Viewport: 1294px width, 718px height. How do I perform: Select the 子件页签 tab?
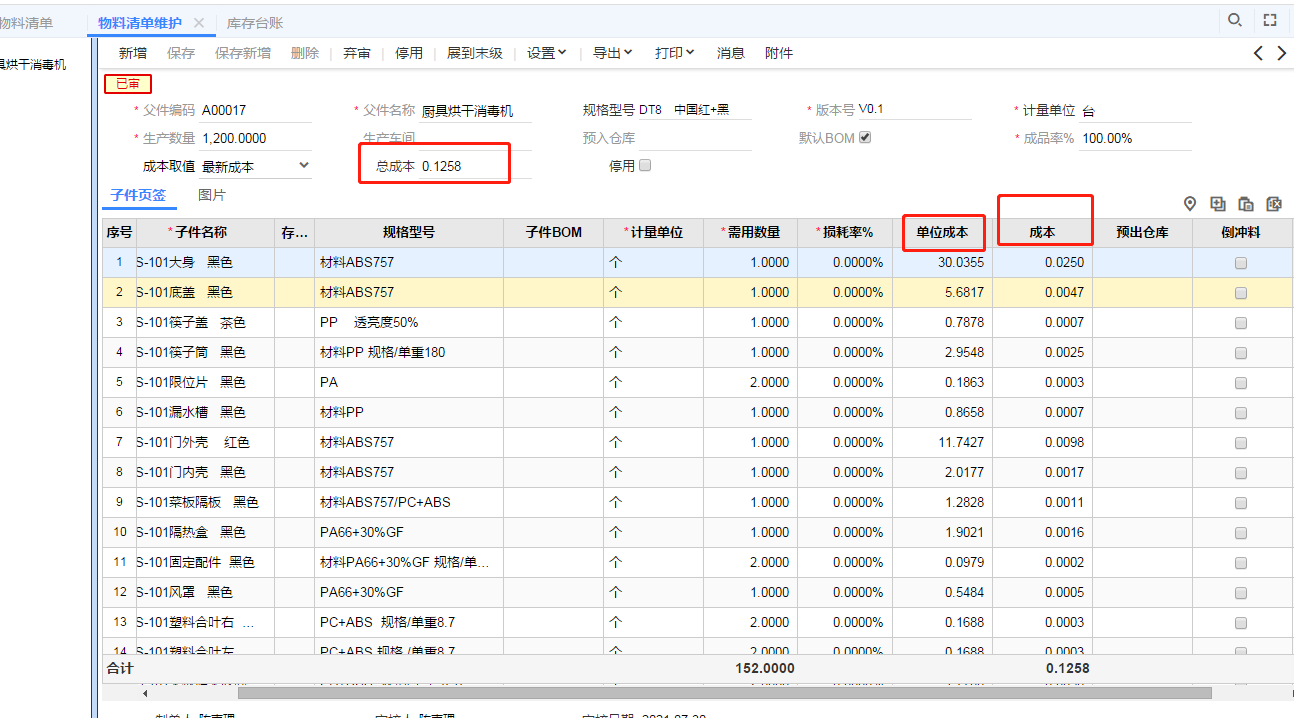138,195
